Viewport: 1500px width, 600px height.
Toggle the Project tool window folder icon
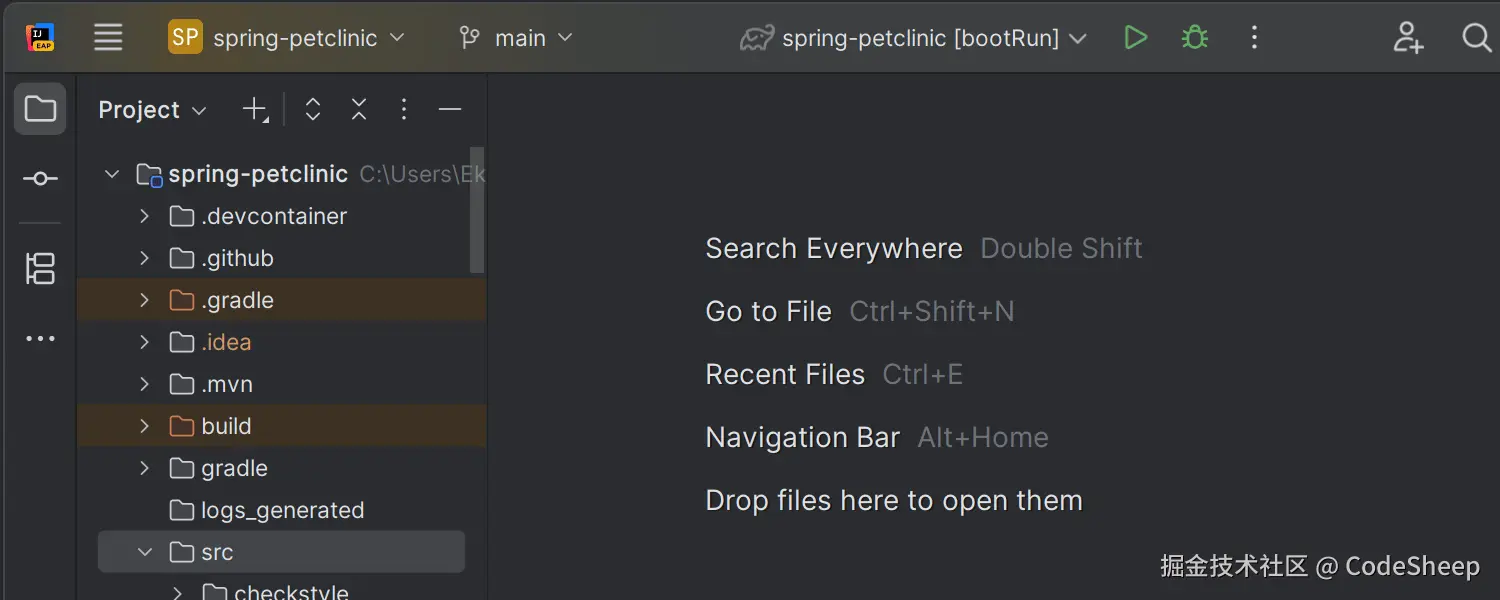[40, 108]
